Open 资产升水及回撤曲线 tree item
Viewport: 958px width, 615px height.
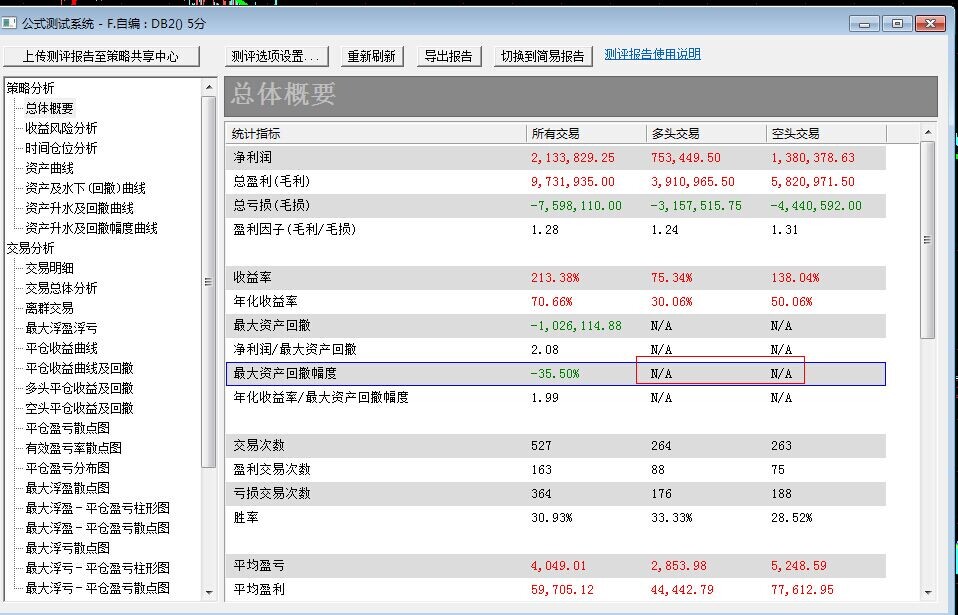coord(79,208)
